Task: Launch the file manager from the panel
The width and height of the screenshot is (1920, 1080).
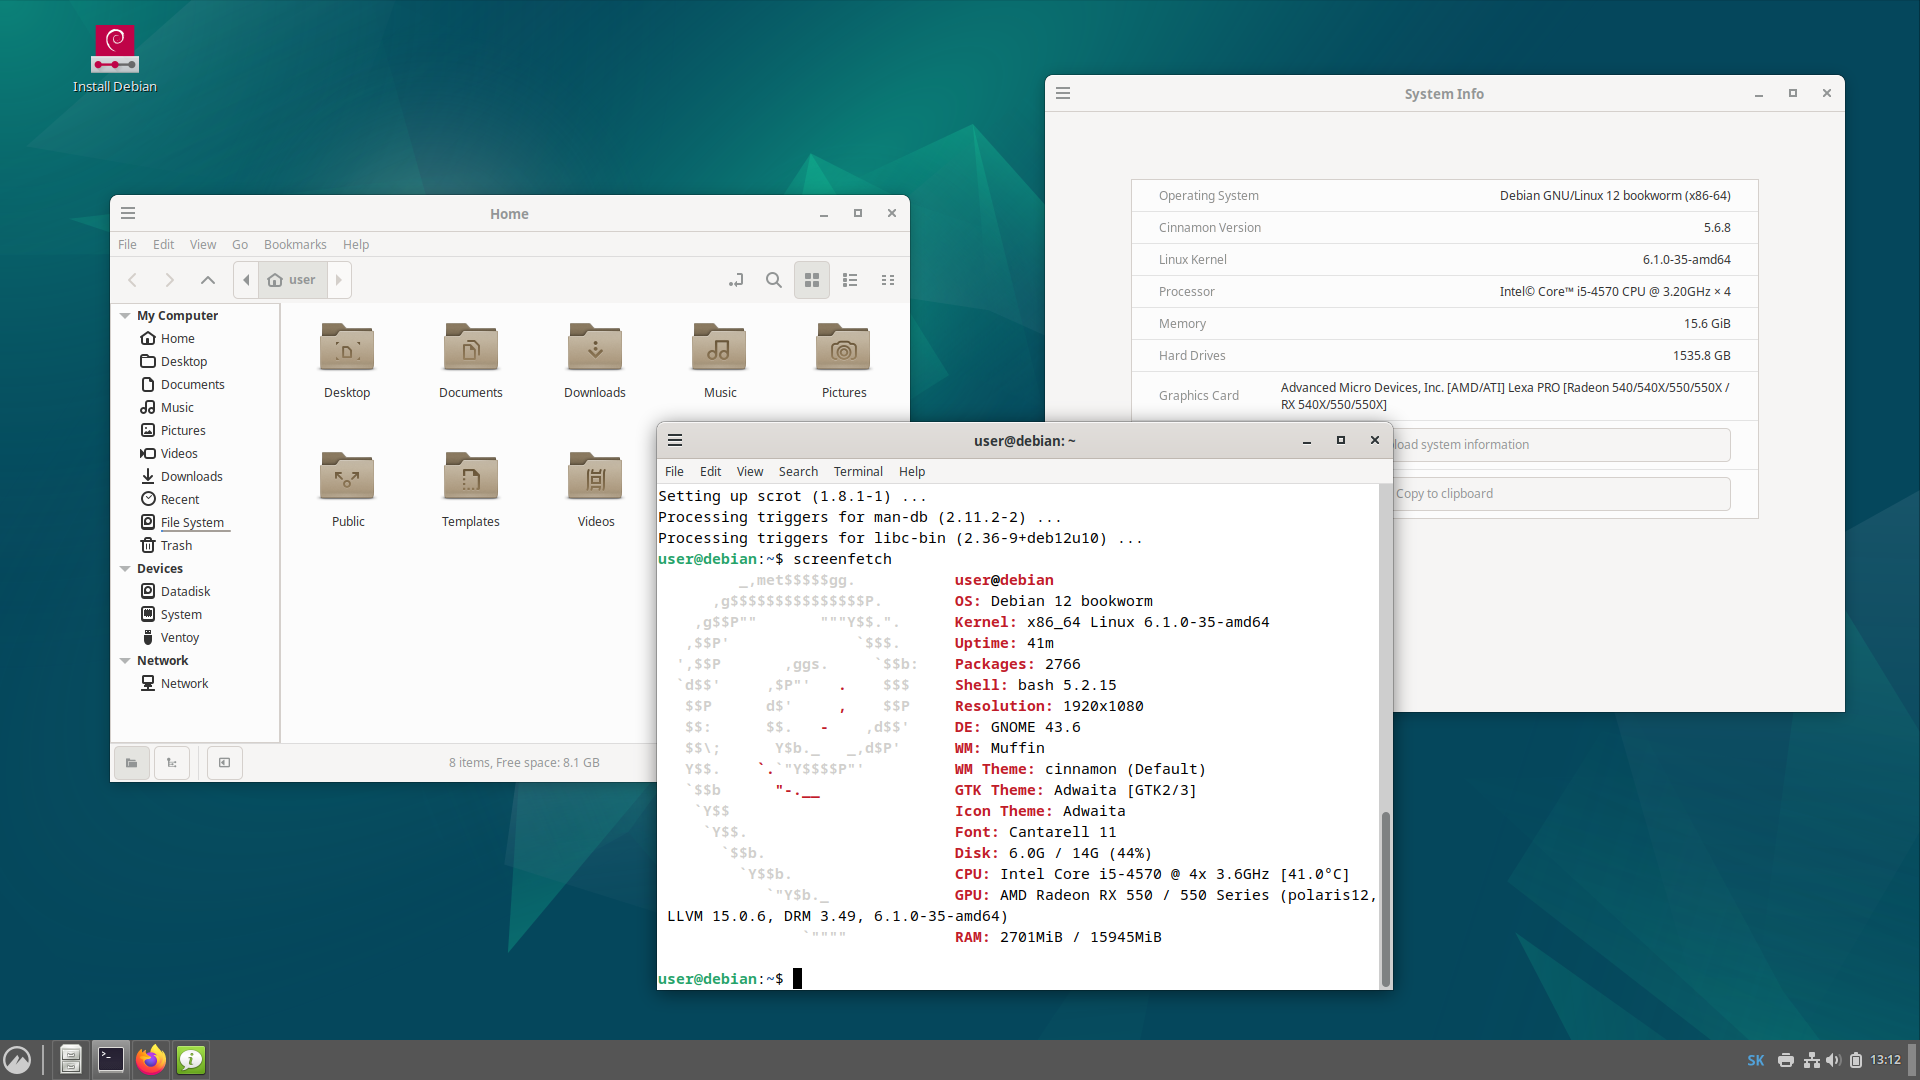Action: (70, 1060)
